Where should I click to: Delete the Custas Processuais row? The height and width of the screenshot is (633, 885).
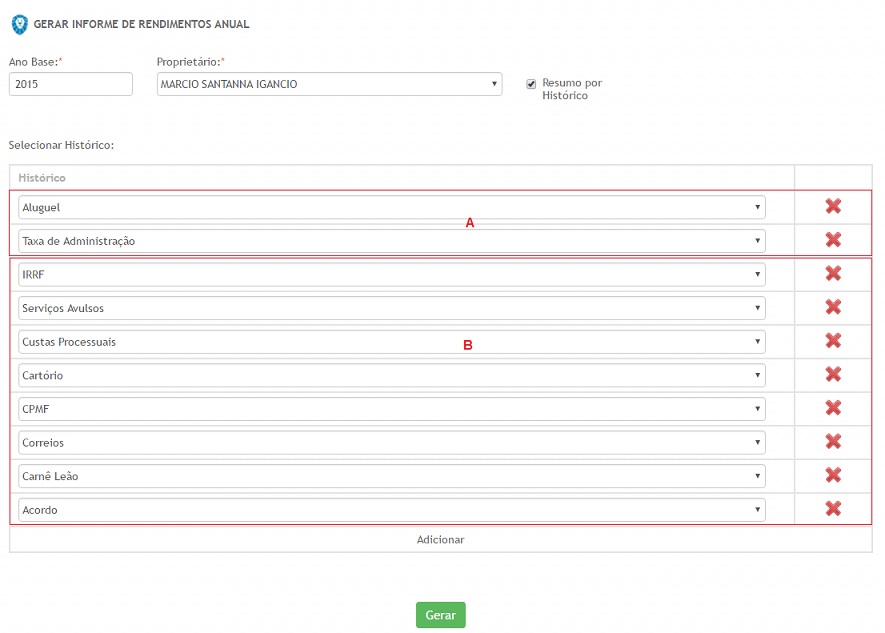click(832, 341)
